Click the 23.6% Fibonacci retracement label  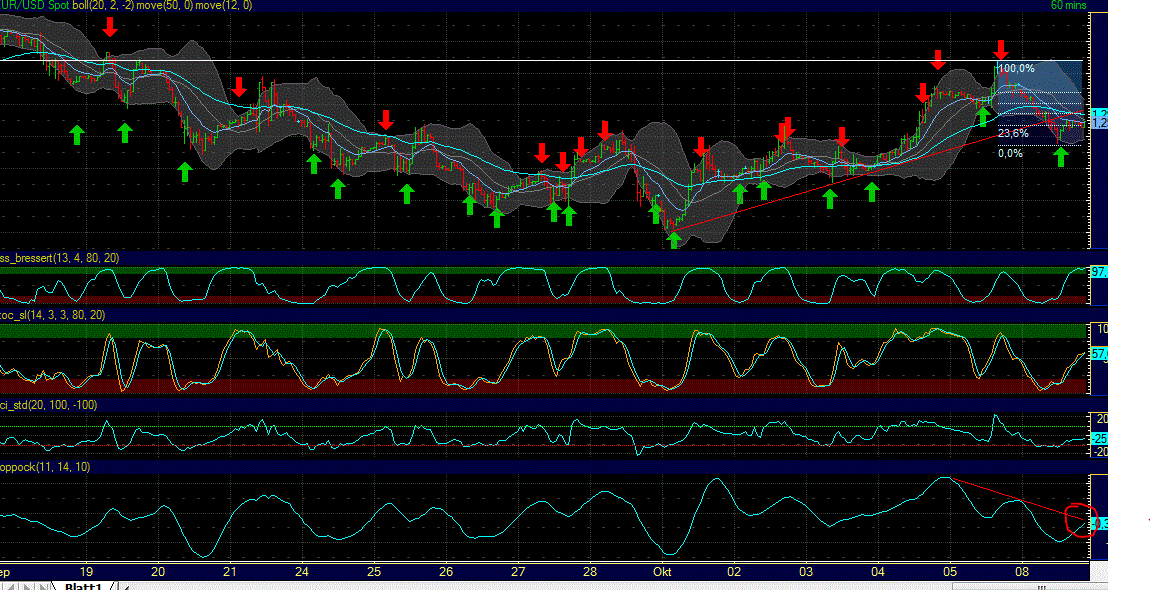(x=1011, y=132)
